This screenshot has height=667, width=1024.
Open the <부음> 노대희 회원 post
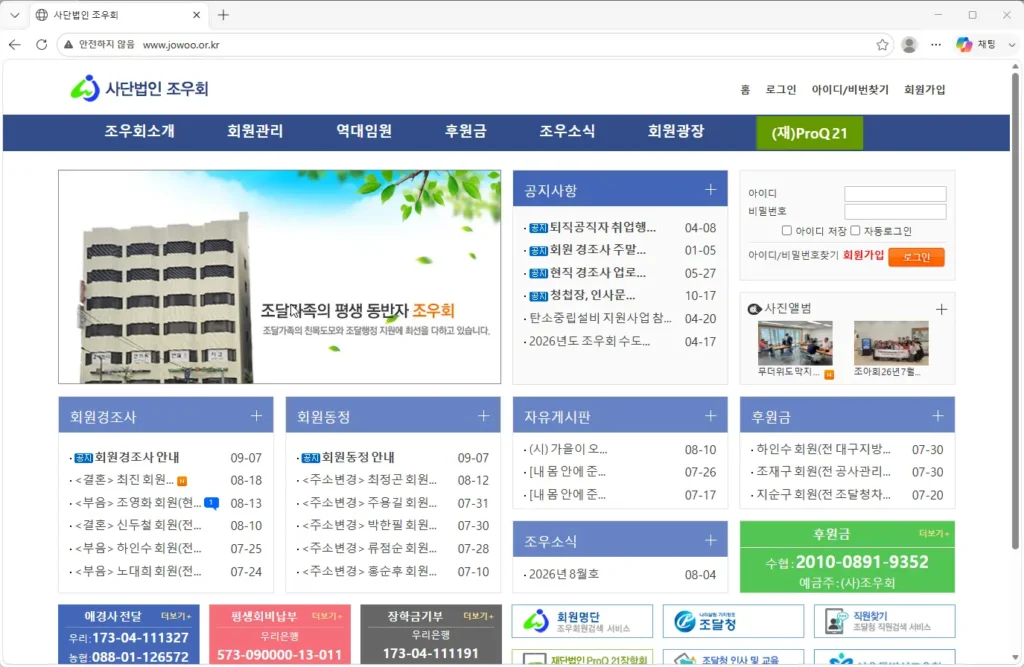click(138, 572)
